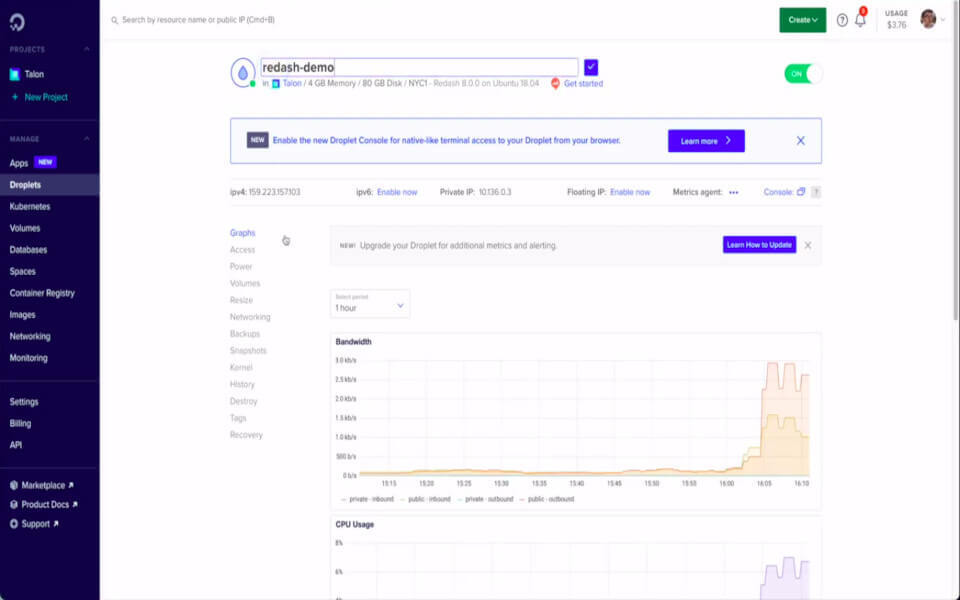Click the Talon link under droplet name
Image resolution: width=960 pixels, height=600 pixels.
pyautogui.click(x=292, y=83)
